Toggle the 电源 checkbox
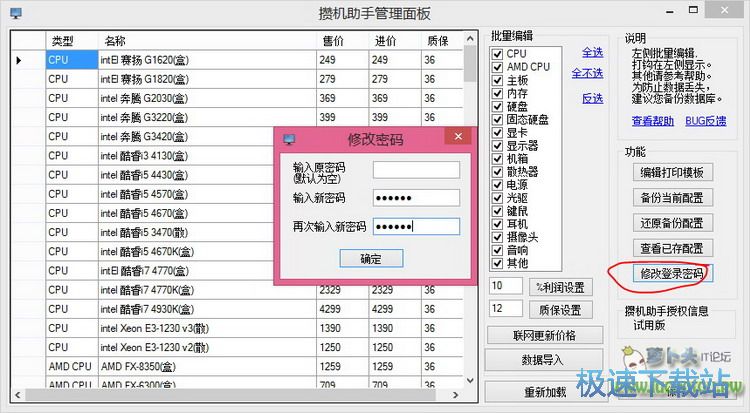This screenshot has height=413, width=750. point(497,185)
